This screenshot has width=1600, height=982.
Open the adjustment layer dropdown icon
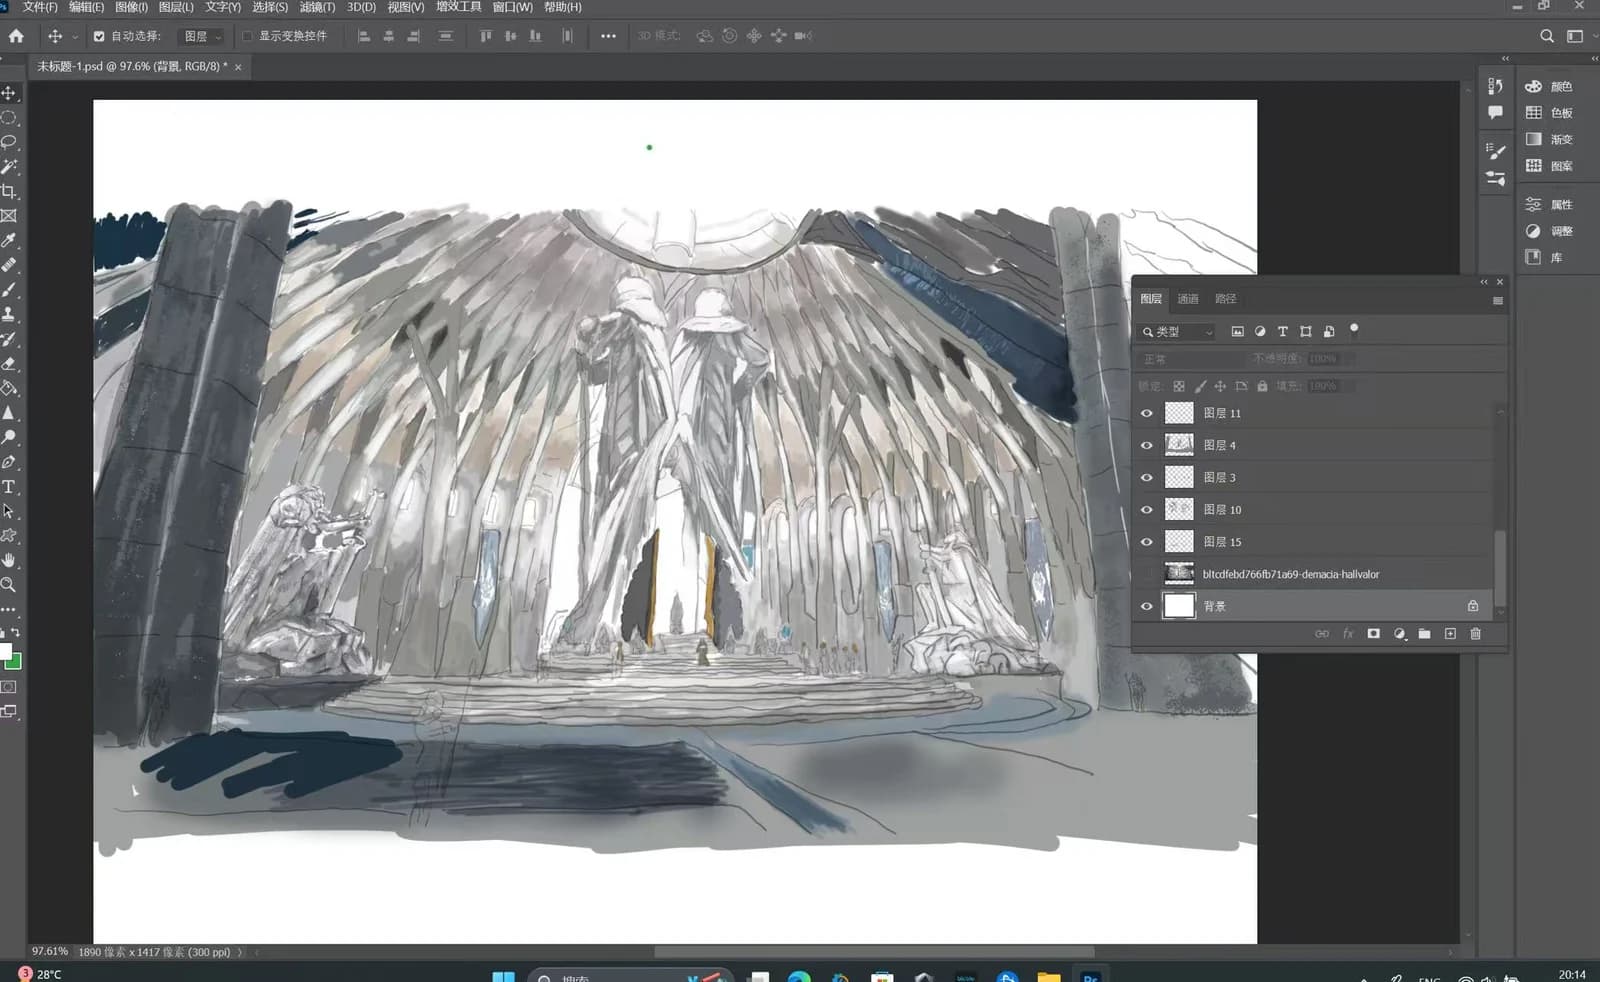1399,634
